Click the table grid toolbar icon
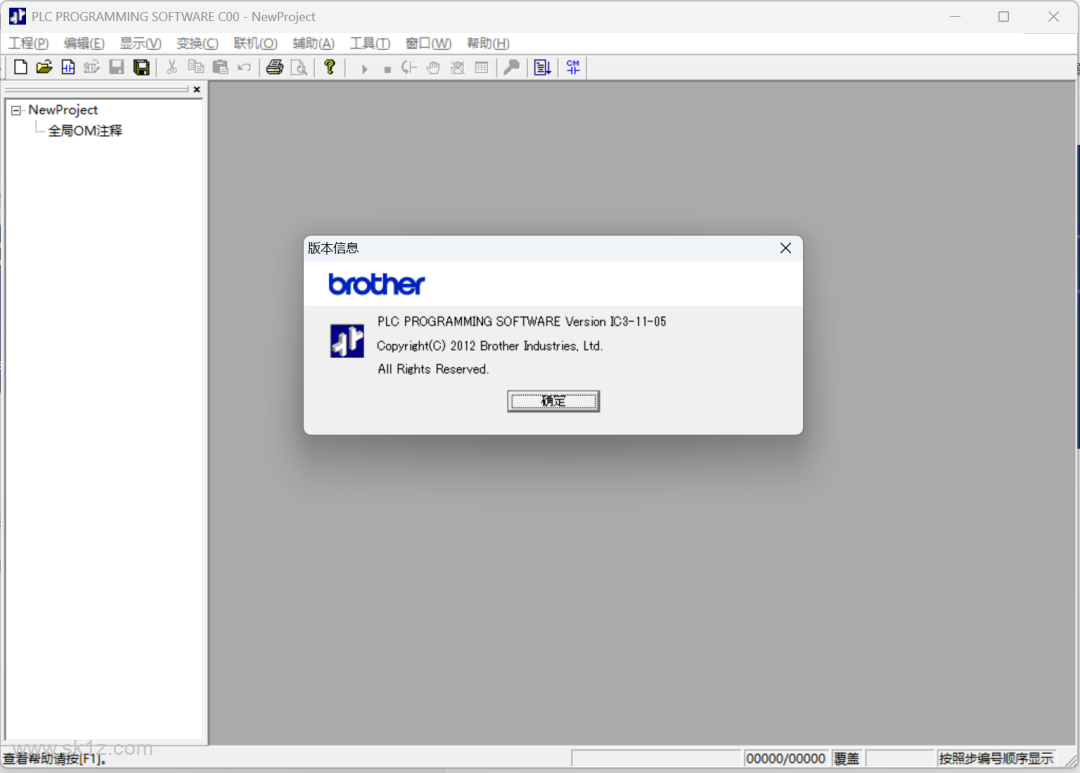The height and width of the screenshot is (773, 1080). coord(481,68)
